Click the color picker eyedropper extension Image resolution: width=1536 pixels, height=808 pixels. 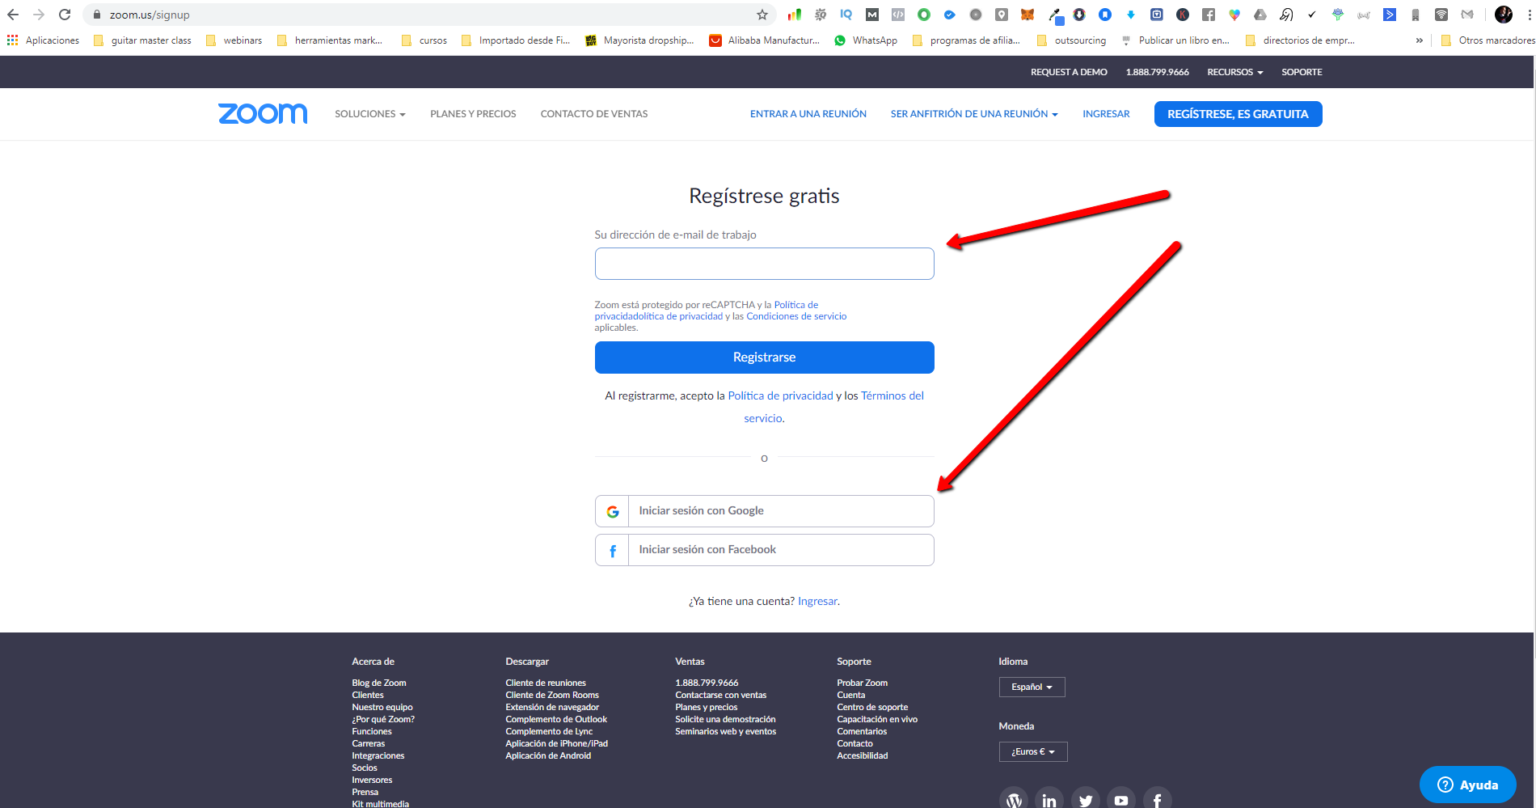tap(1055, 16)
